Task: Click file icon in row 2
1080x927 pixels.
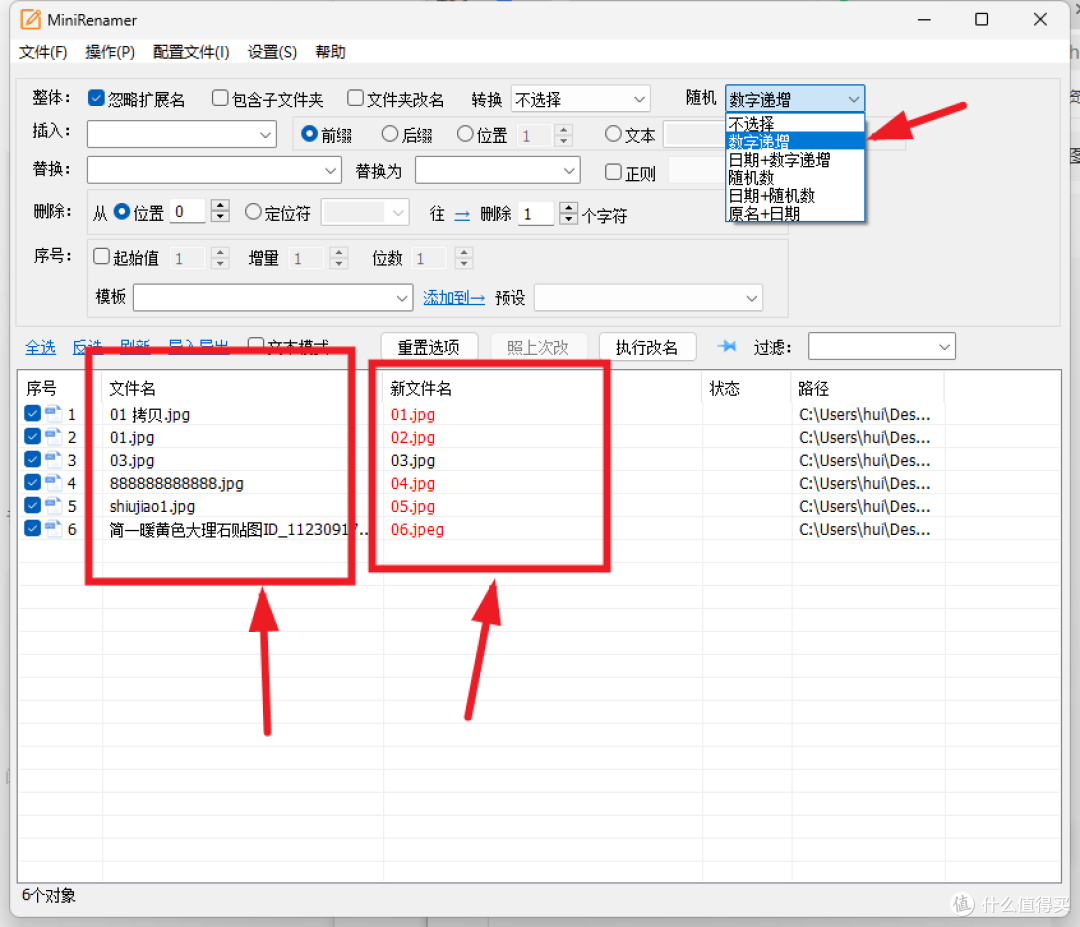Action: pos(53,437)
